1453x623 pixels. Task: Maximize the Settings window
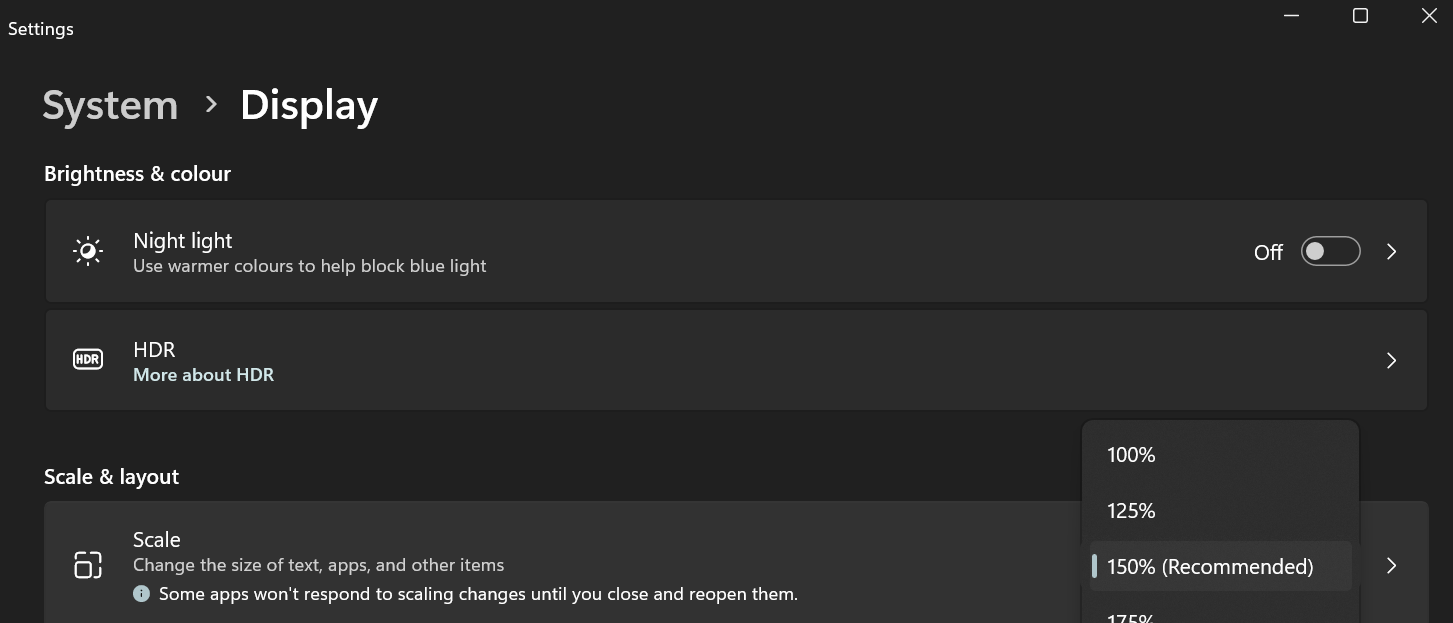pyautogui.click(x=1360, y=16)
